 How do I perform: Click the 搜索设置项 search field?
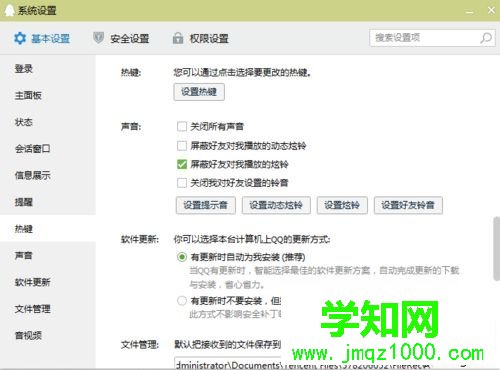[432, 38]
